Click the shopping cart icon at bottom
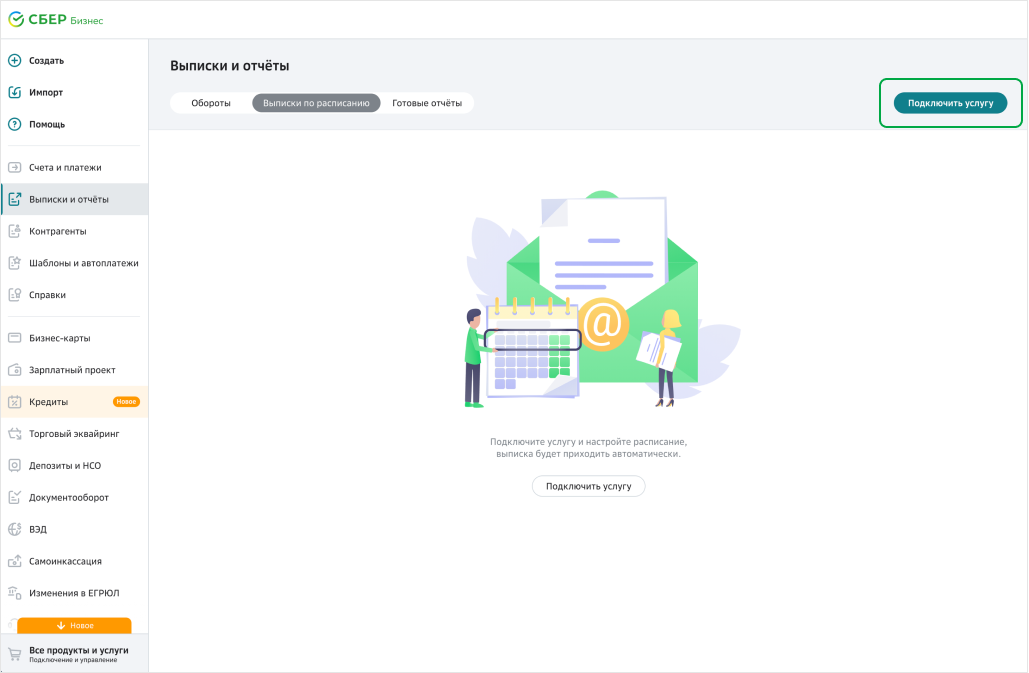The image size is (1029, 673). click(x=15, y=654)
